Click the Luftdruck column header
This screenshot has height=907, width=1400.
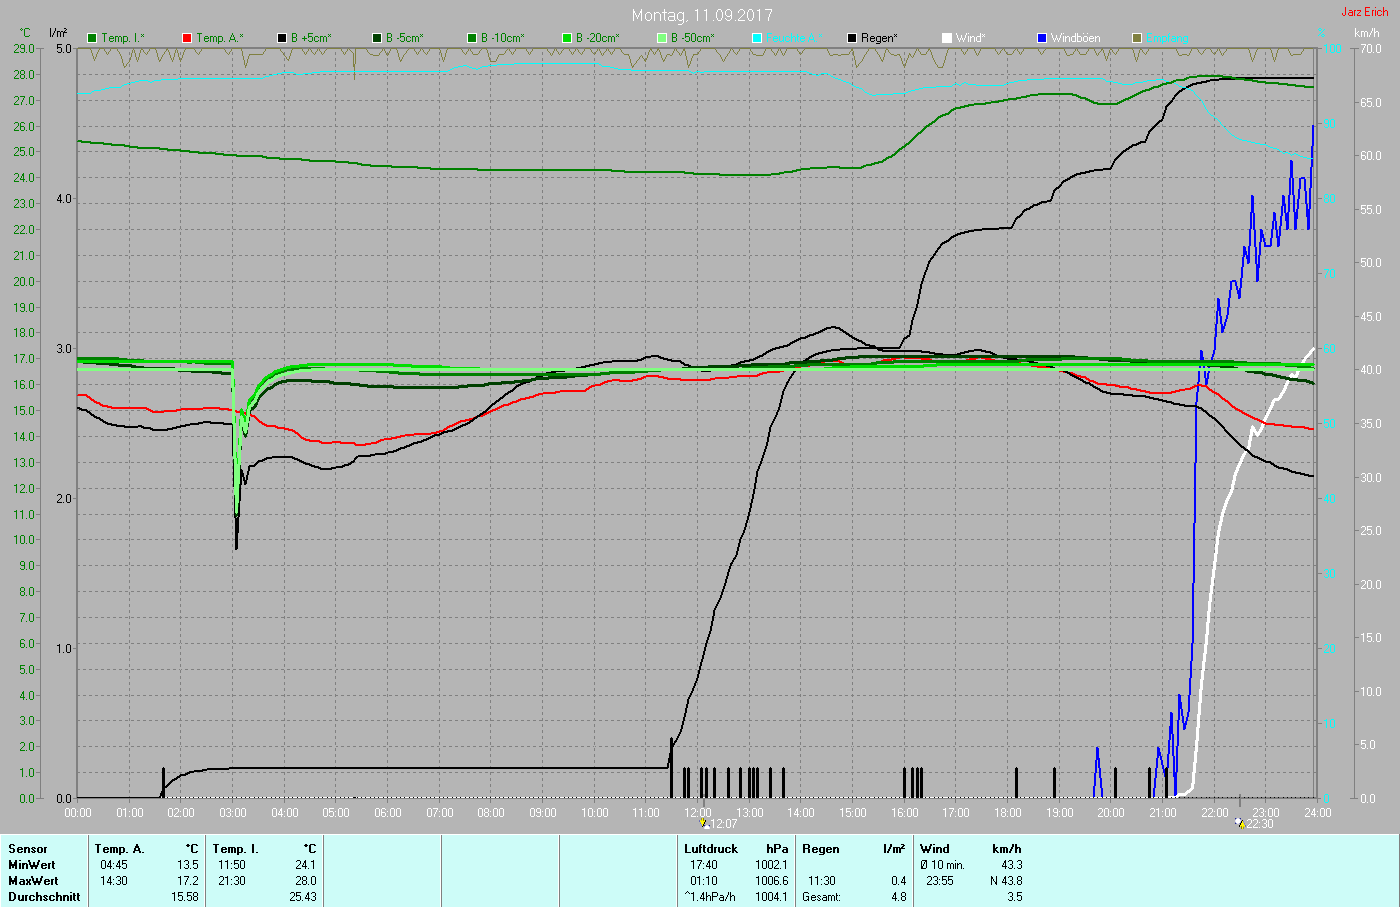711,849
